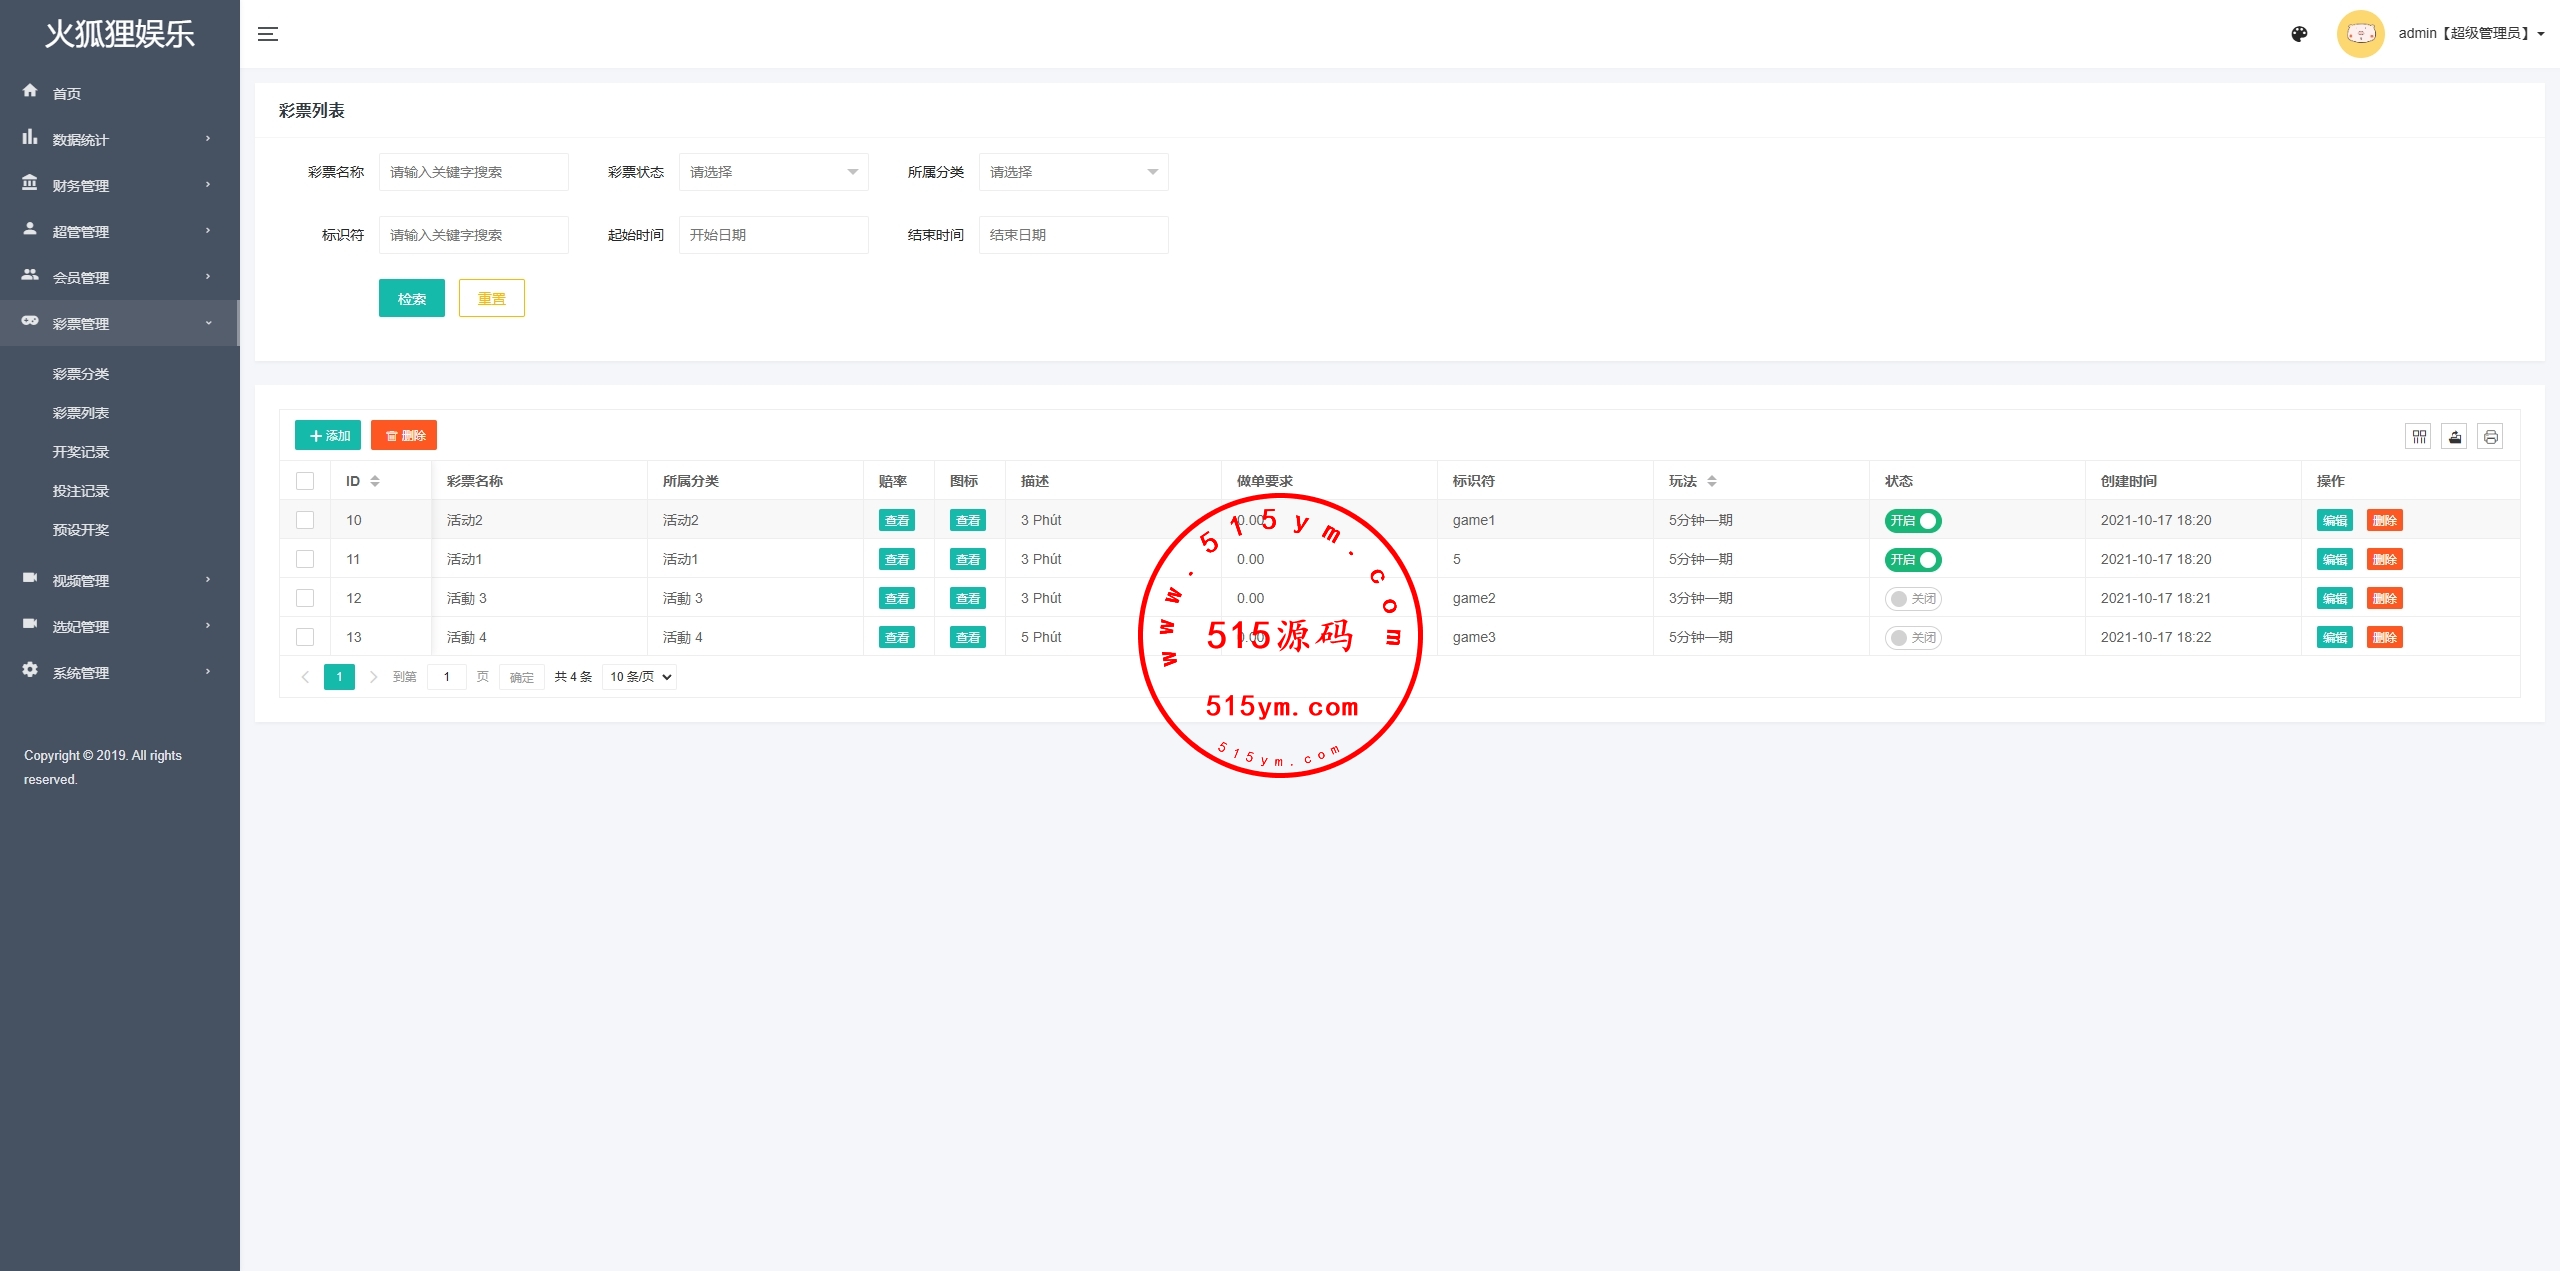Click the table print icon
Screen dimensions: 2560x1271
pos(2490,436)
